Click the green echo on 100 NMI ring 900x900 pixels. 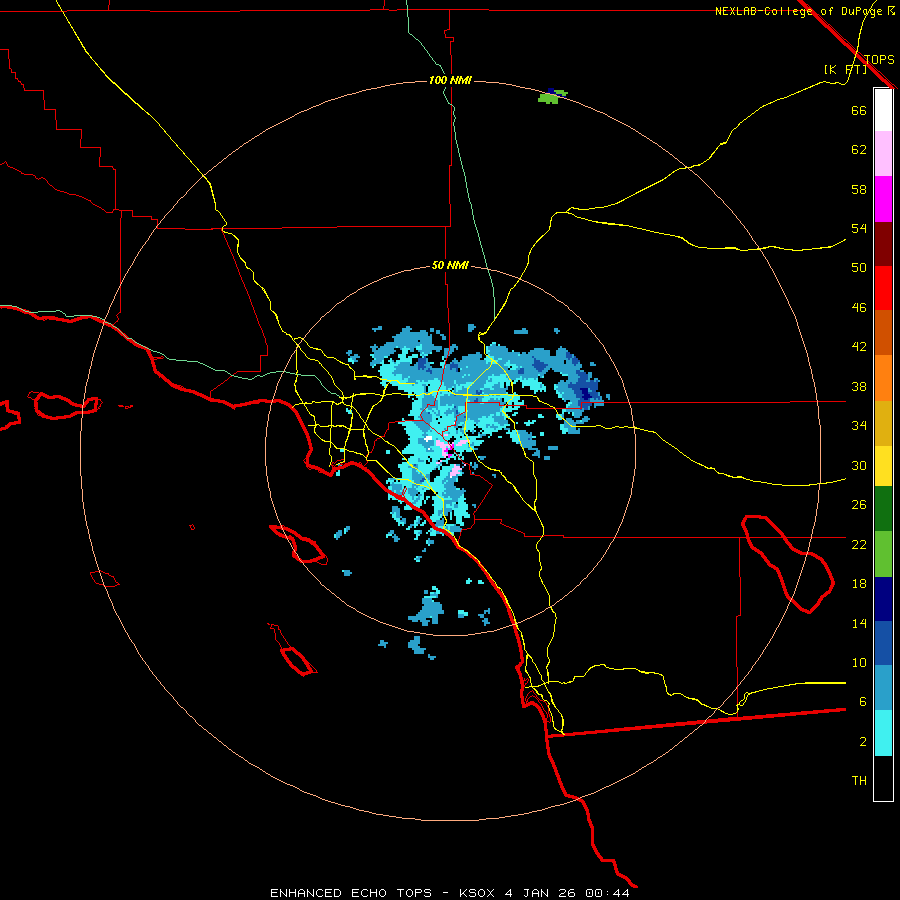click(551, 97)
